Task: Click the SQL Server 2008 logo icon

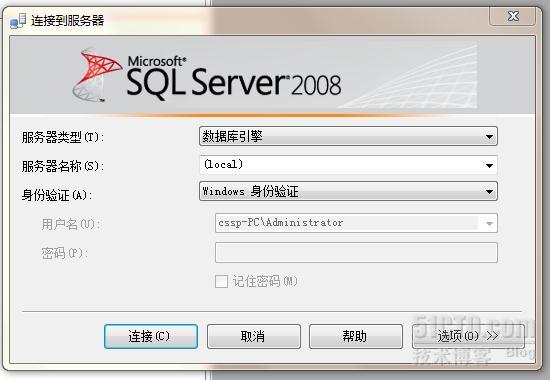Action: point(97,75)
